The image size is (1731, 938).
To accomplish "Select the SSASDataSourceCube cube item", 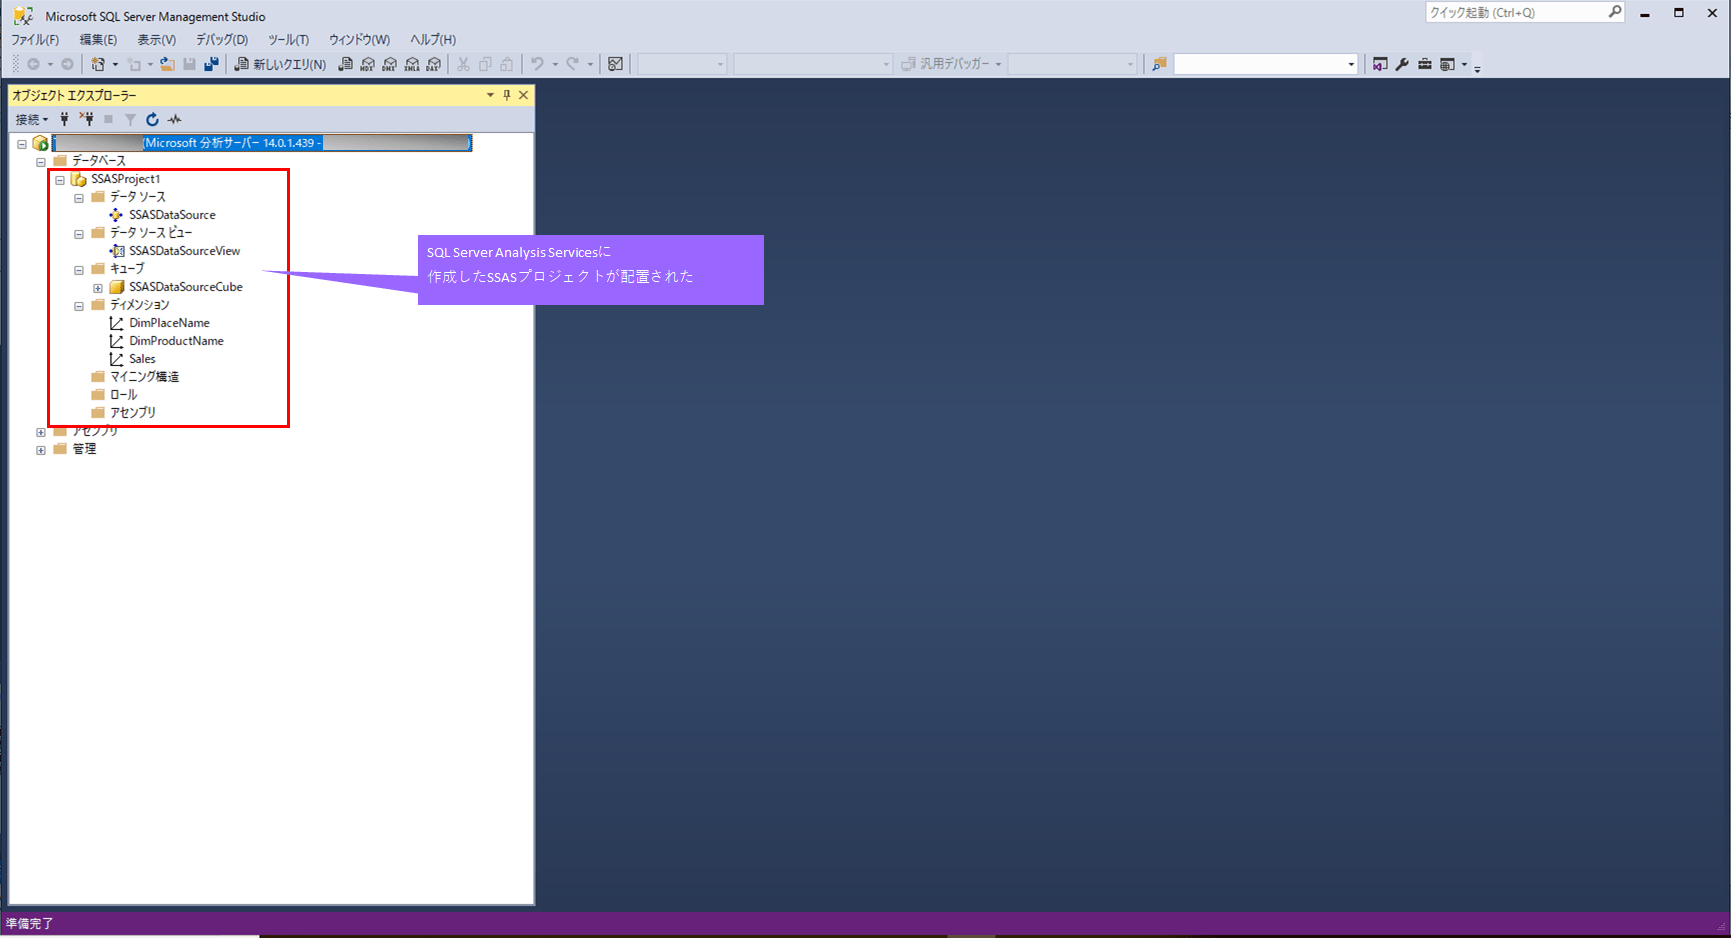I will pyautogui.click(x=186, y=287).
